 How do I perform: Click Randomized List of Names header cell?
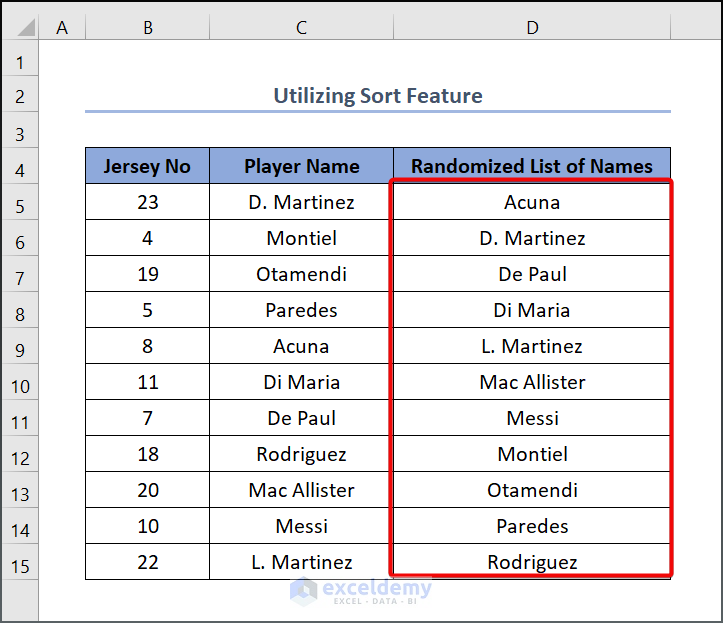click(x=532, y=166)
